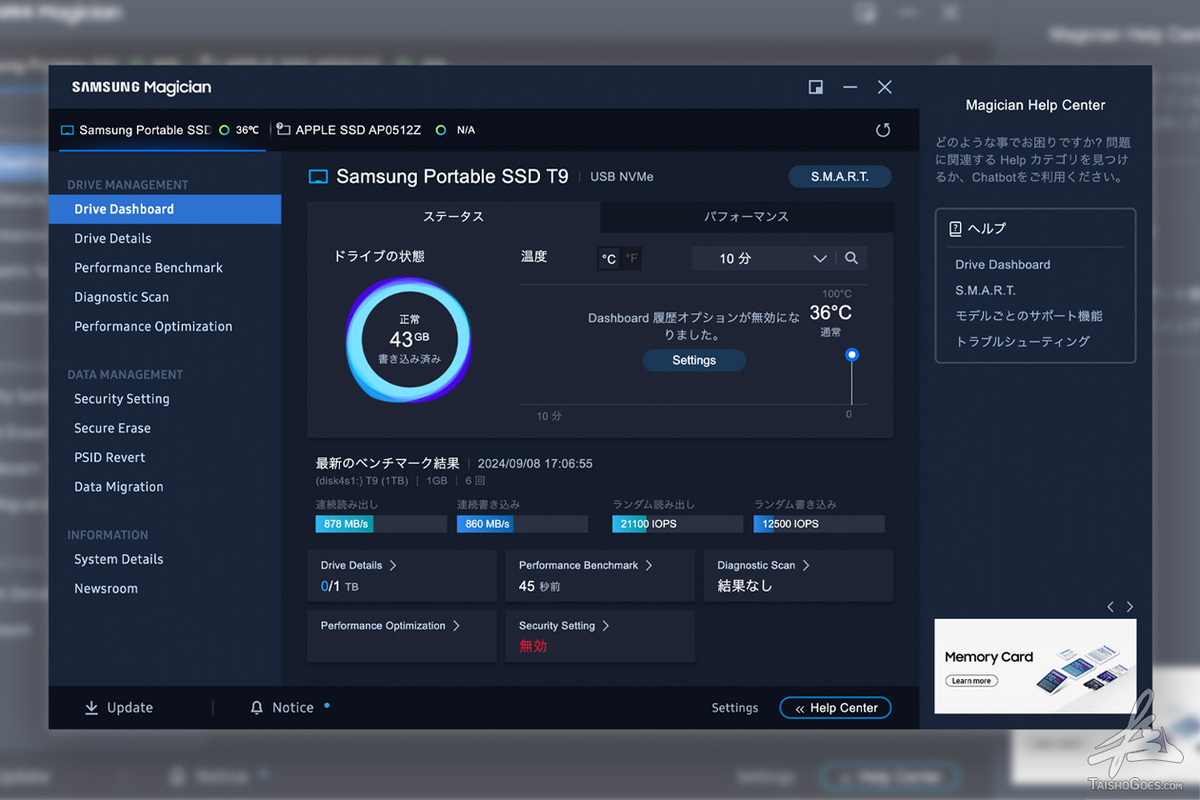Select the ステータス tab
This screenshot has height=800, width=1200.
[453, 217]
